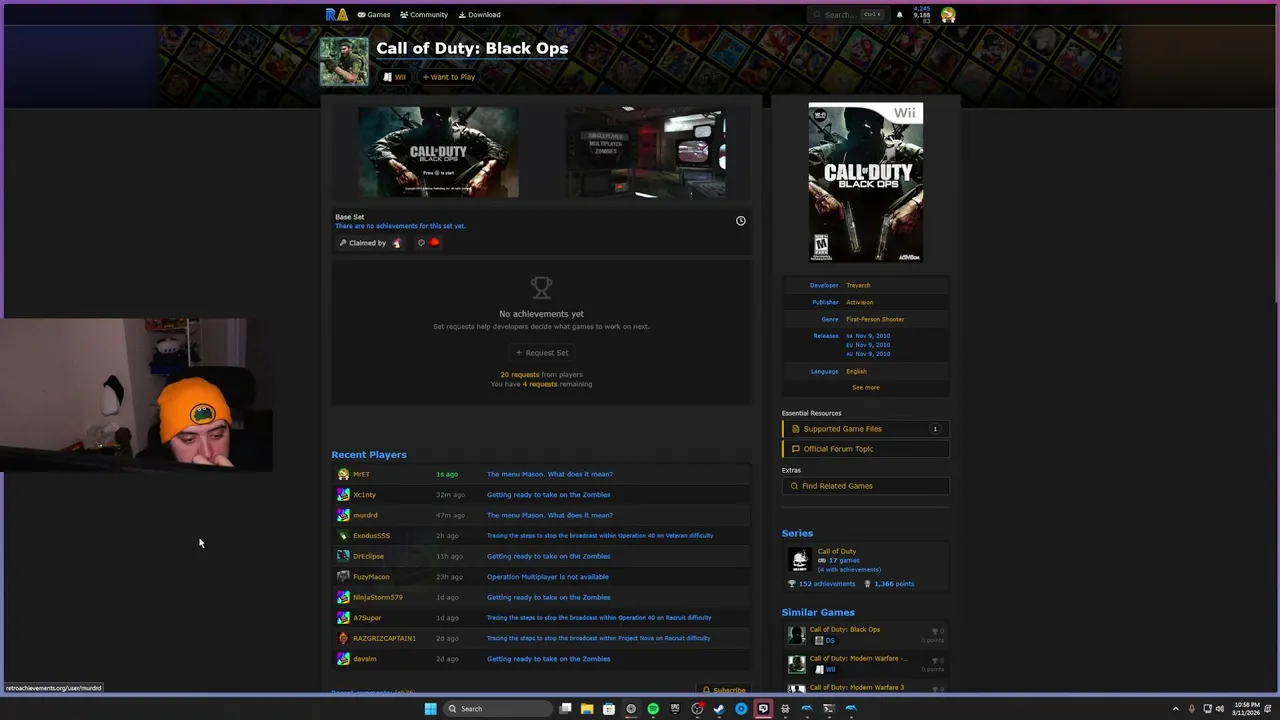Open the Games menu
Image resolution: width=1280 pixels, height=720 pixels.
tap(374, 15)
